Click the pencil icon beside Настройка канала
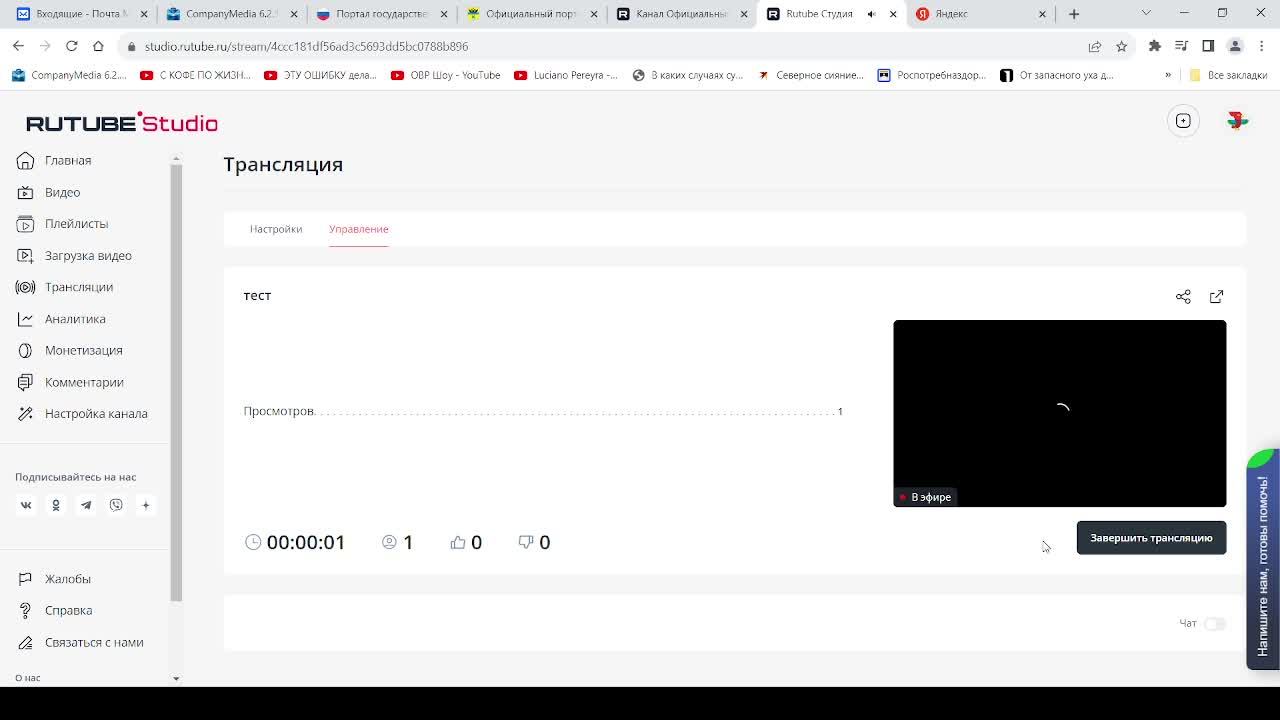This screenshot has height=720, width=1280. click(x=25, y=413)
